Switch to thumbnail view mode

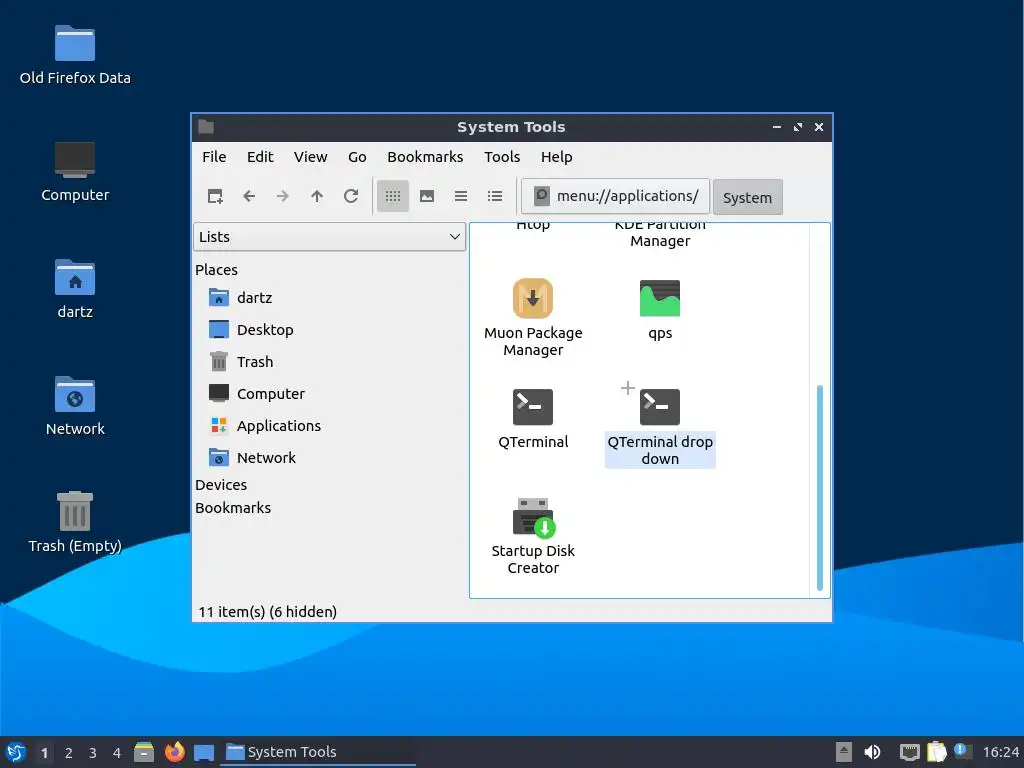coord(427,196)
